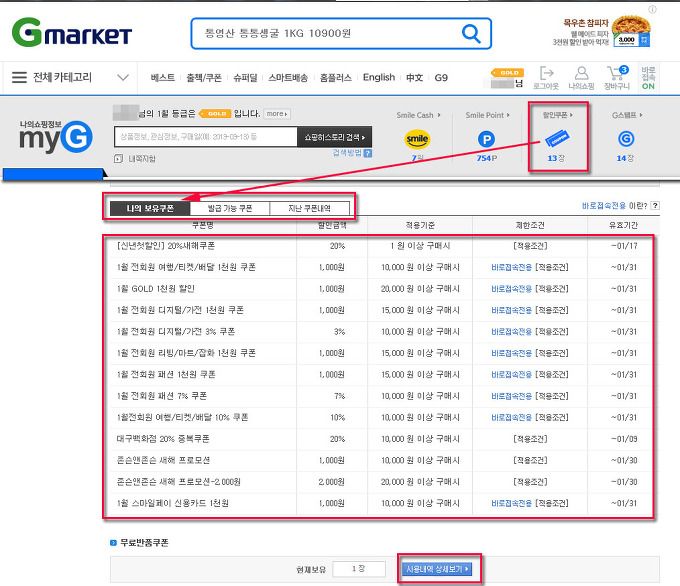The height and width of the screenshot is (586, 680).
Task: Click the search magnifier icon
Action: [471, 33]
